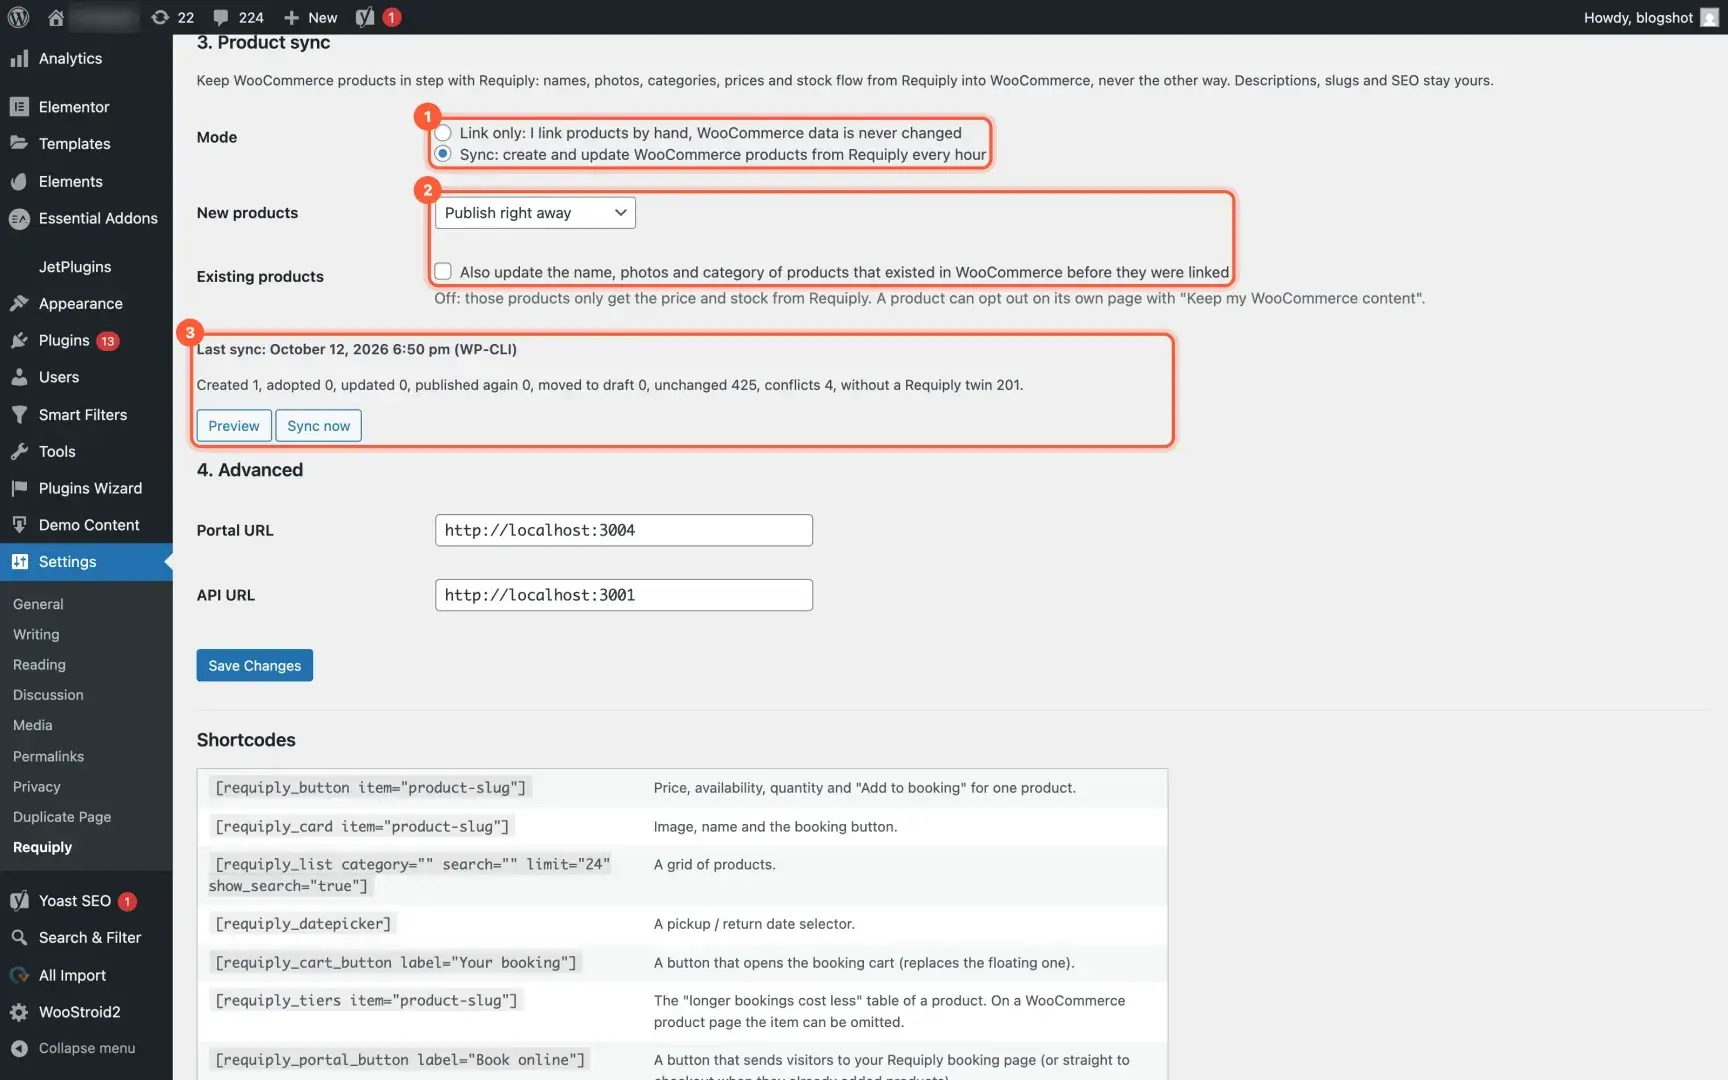
Task: Open the + New admin bar menu
Action: pos(311,17)
